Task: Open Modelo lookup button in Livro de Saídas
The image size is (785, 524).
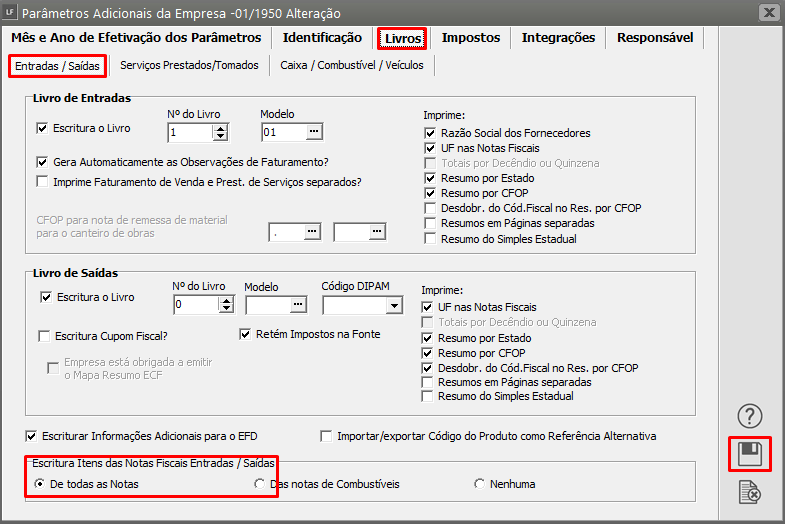Action: (298, 304)
